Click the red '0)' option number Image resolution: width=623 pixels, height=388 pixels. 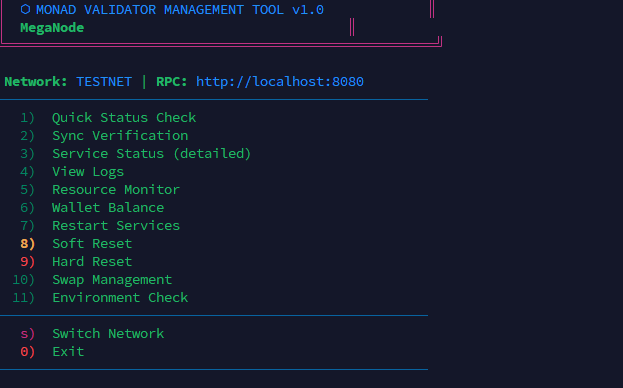28,352
